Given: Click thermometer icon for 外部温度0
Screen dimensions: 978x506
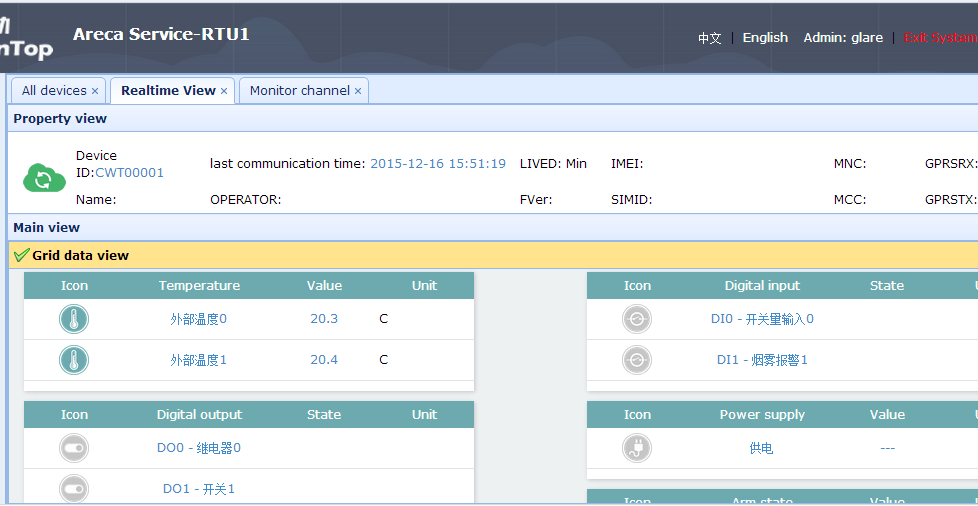Looking at the screenshot, I should click(74, 319).
